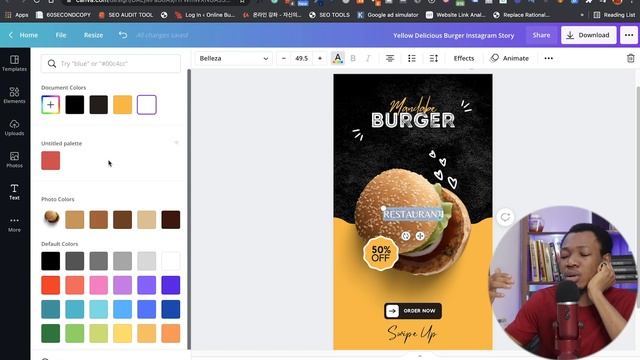Click the font size 49.5 field

tap(301, 58)
